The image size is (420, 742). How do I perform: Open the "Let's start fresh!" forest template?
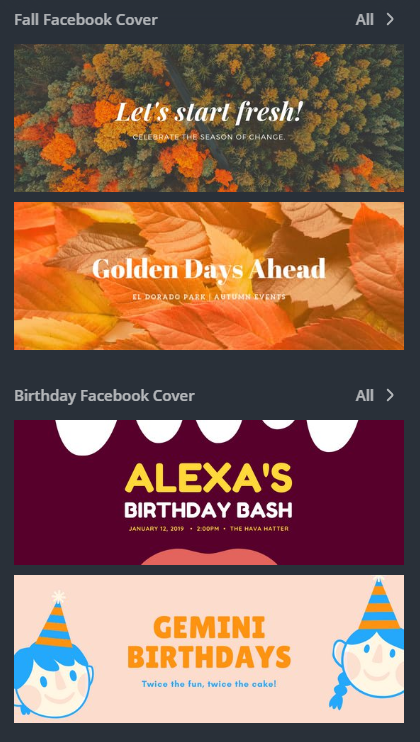(209, 118)
